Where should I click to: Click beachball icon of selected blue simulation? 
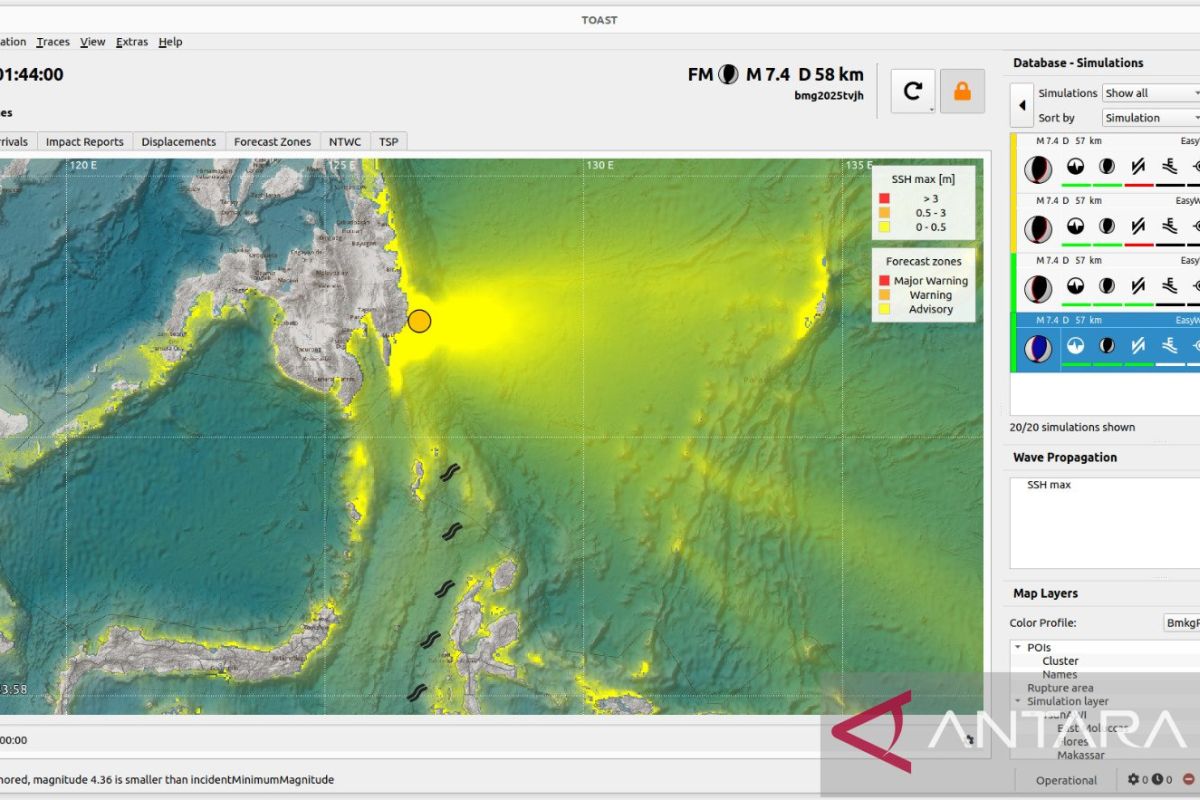(1039, 348)
